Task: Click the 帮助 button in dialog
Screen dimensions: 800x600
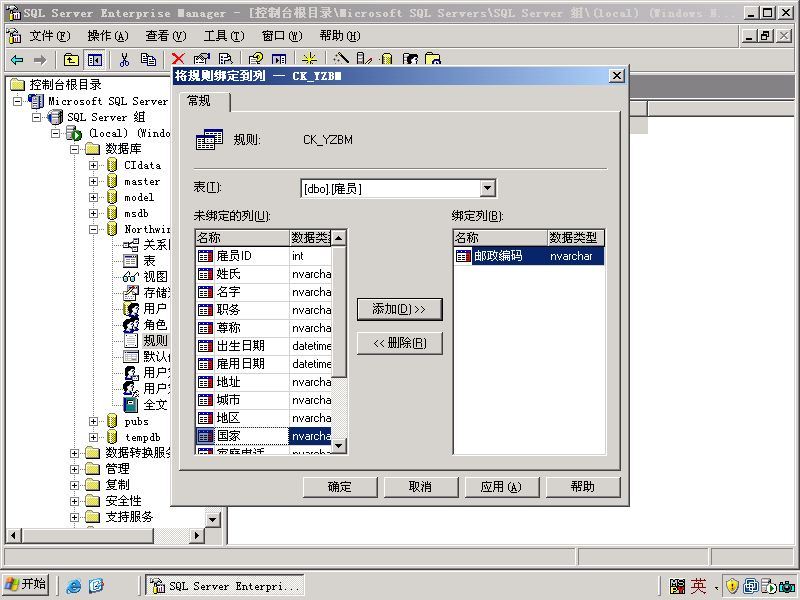Action: (583, 487)
